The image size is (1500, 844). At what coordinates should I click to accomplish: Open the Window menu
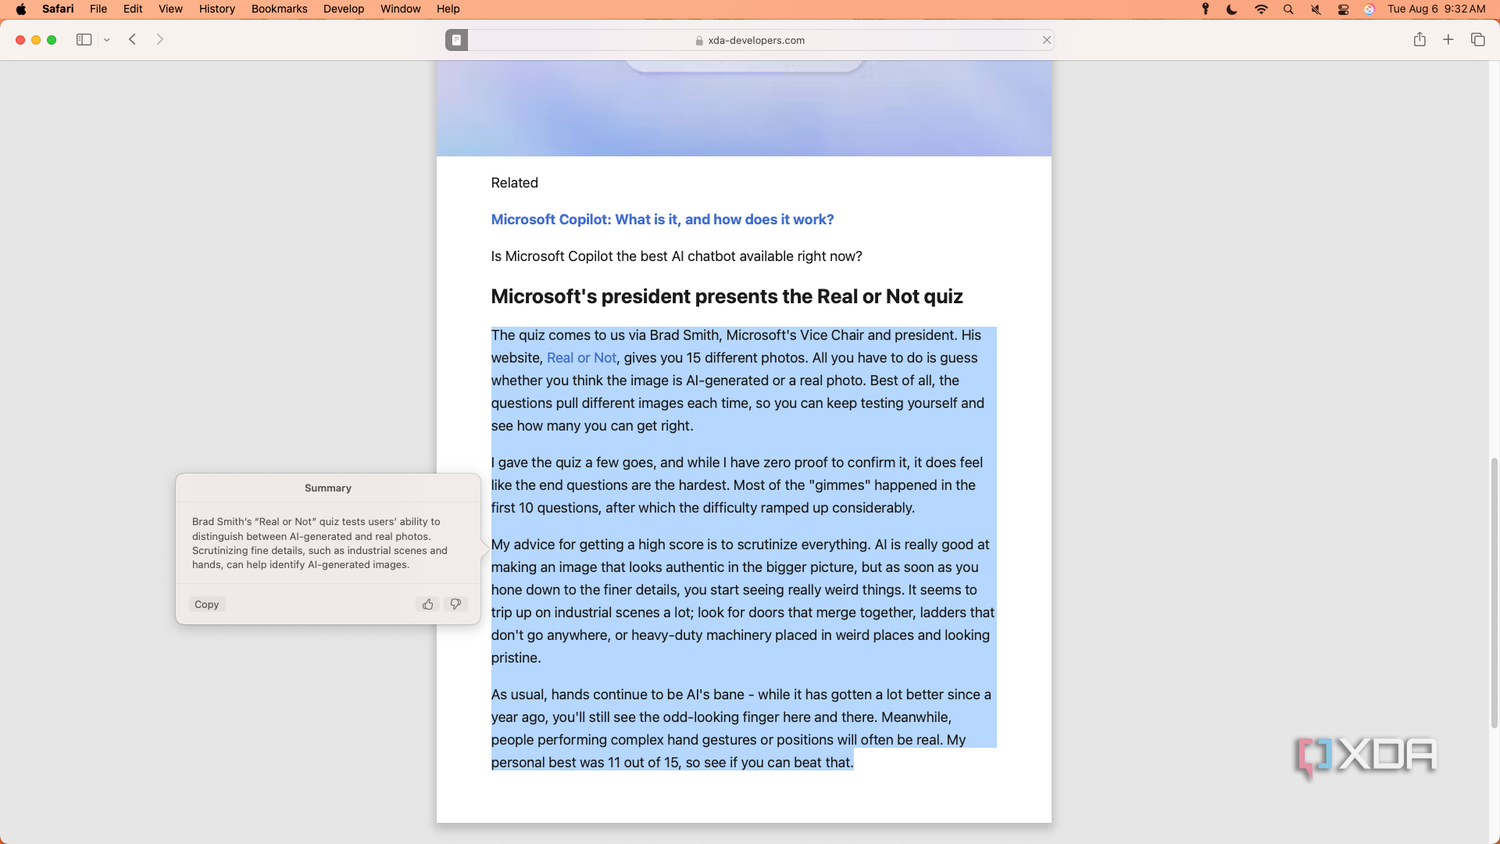[x=400, y=9]
